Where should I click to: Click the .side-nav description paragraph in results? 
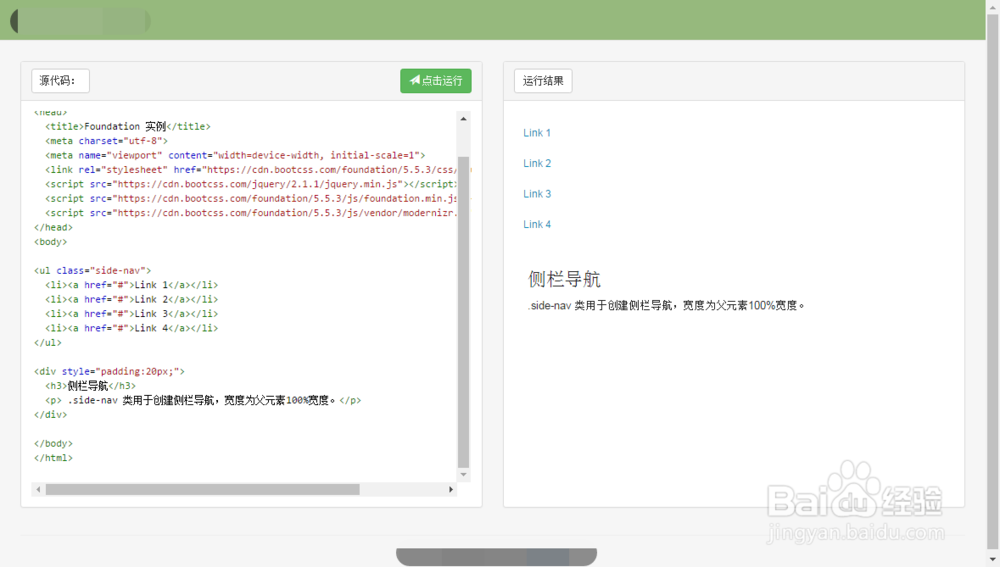point(666,306)
